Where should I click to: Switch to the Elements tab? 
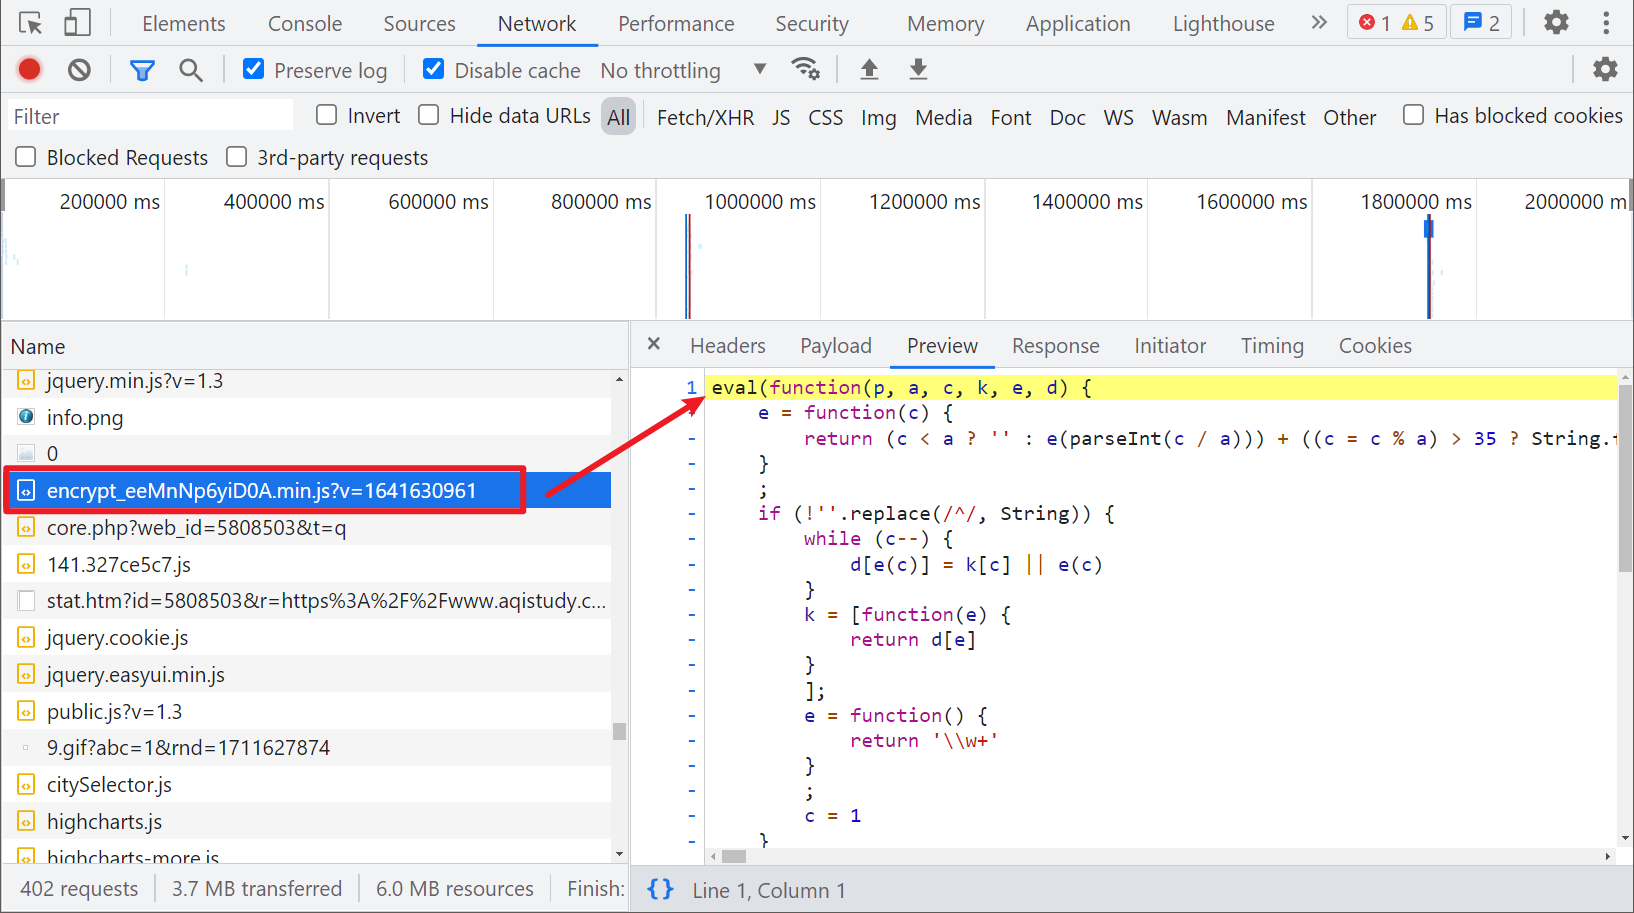pos(184,23)
